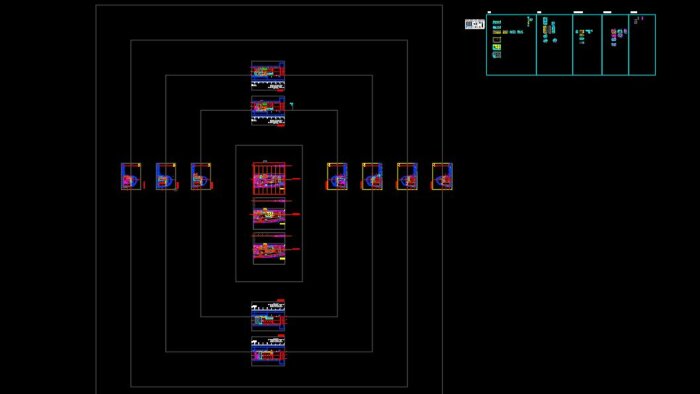The width and height of the screenshot is (700, 394).
Task: Click the widest, first cell of the teal legend frame
Action: pos(511,45)
